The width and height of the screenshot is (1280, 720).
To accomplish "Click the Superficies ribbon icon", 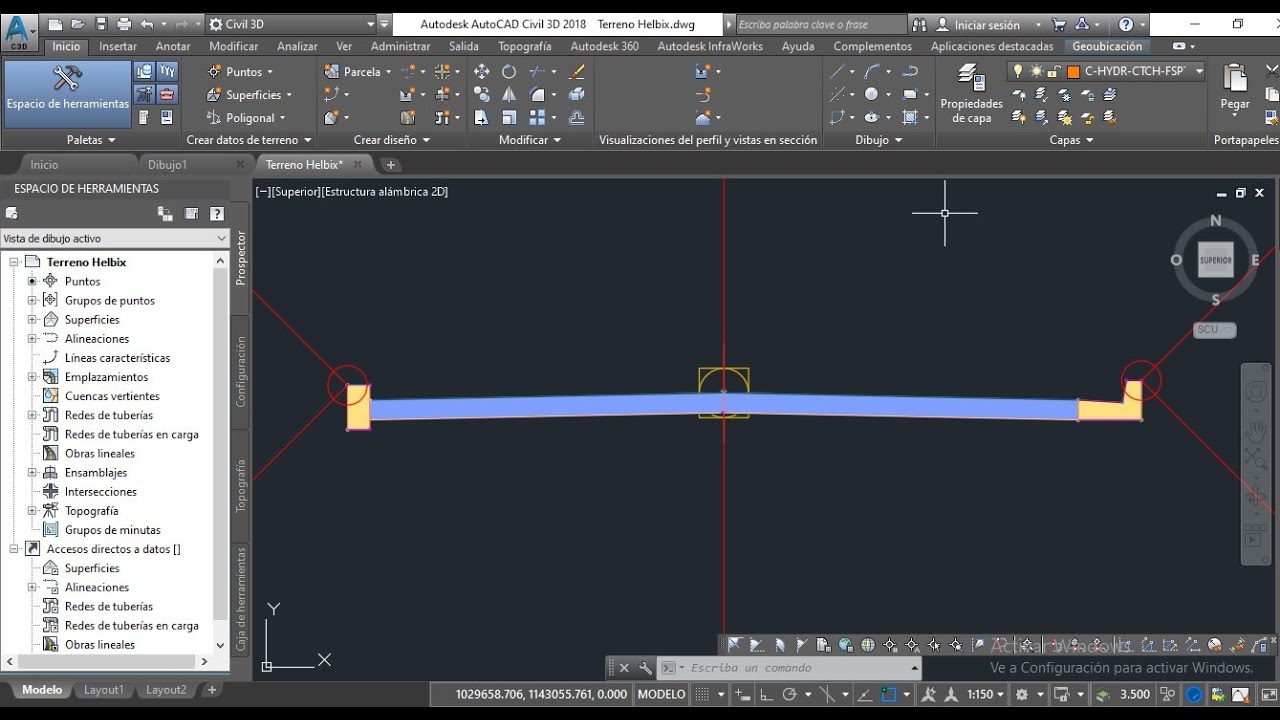I will [214, 95].
